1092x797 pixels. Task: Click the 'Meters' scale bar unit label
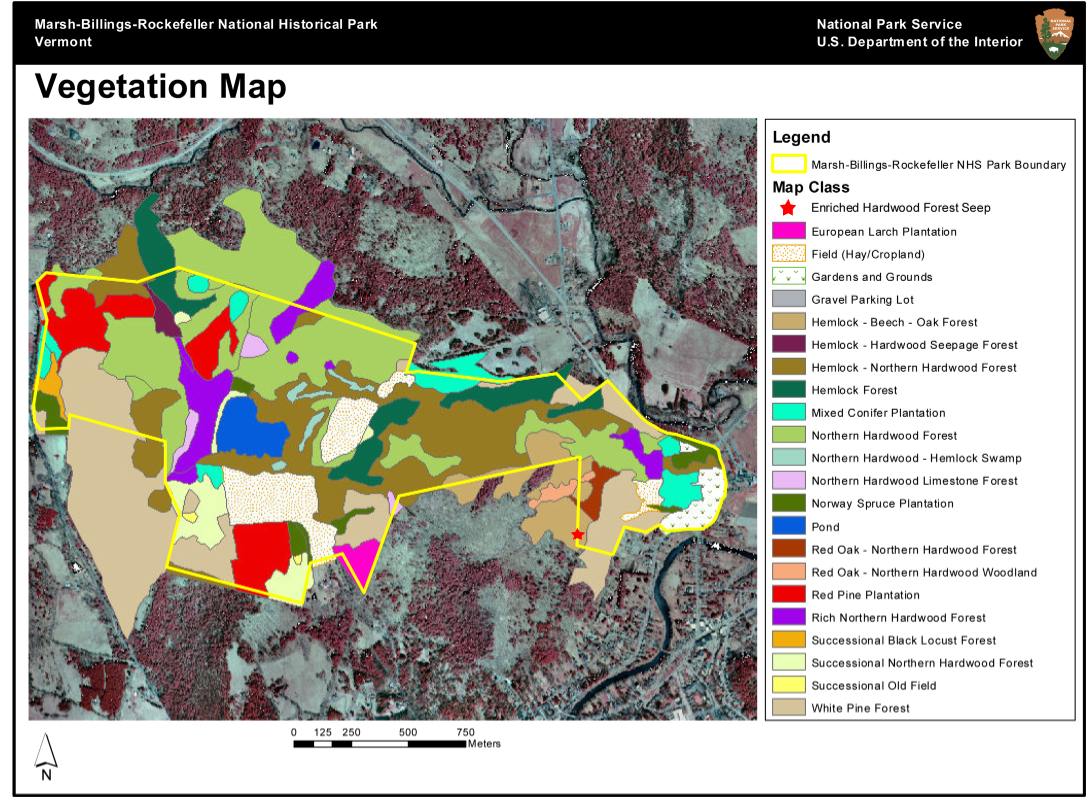pos(484,744)
